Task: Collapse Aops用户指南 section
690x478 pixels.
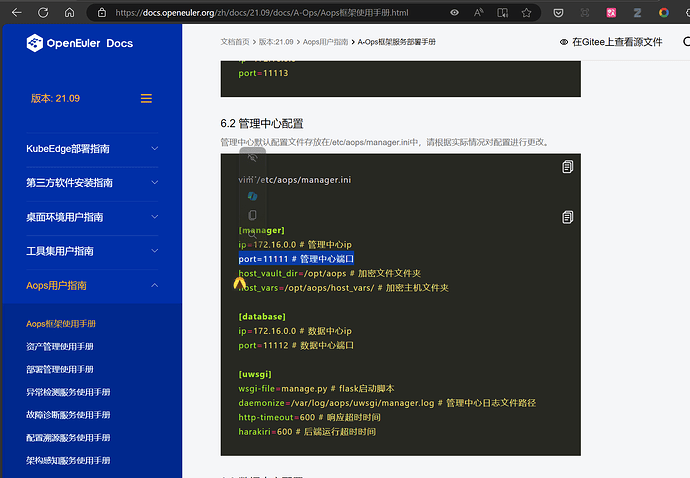Action: 154,285
